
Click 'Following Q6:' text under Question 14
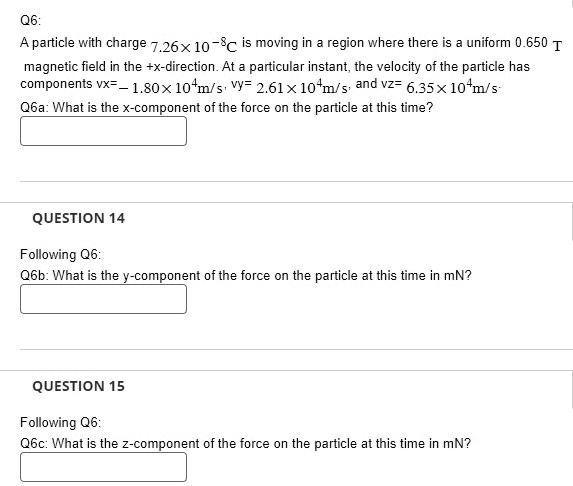click(x=60, y=254)
